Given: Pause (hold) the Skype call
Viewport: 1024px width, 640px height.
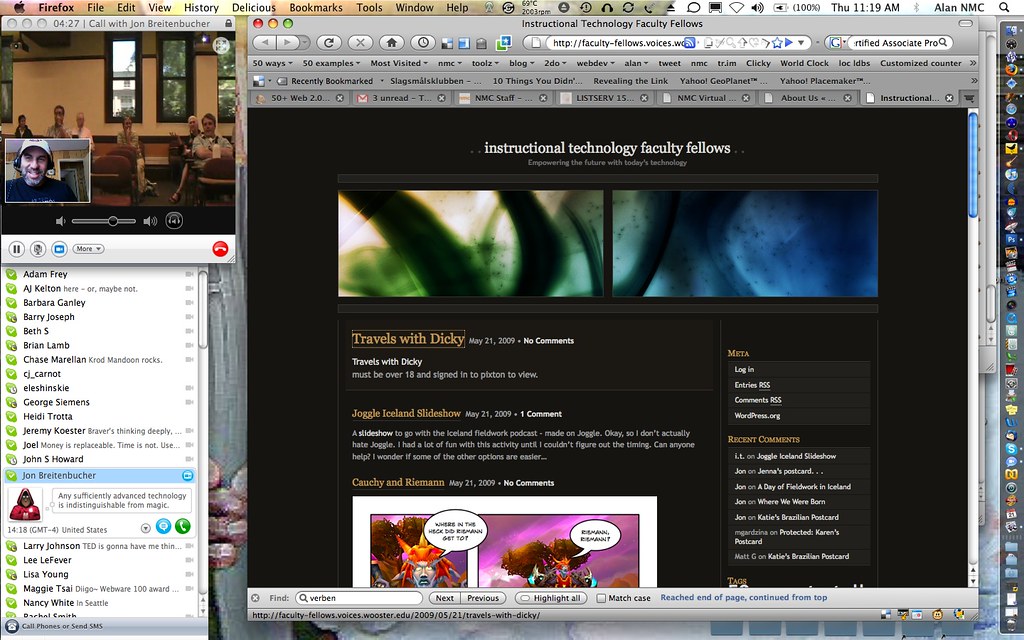Looking at the screenshot, I should point(17,249).
